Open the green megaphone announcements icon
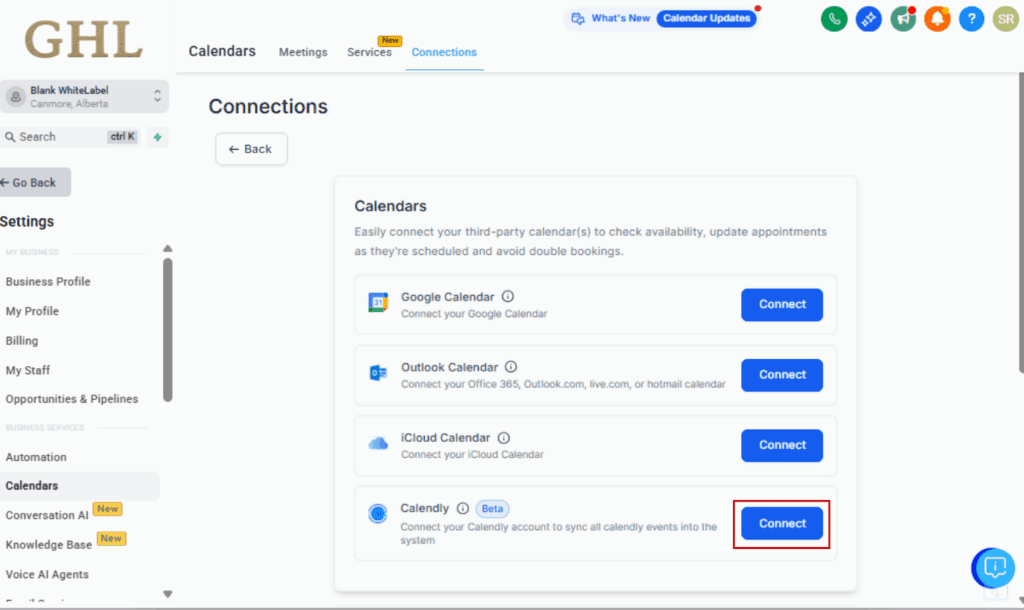 pos(903,19)
